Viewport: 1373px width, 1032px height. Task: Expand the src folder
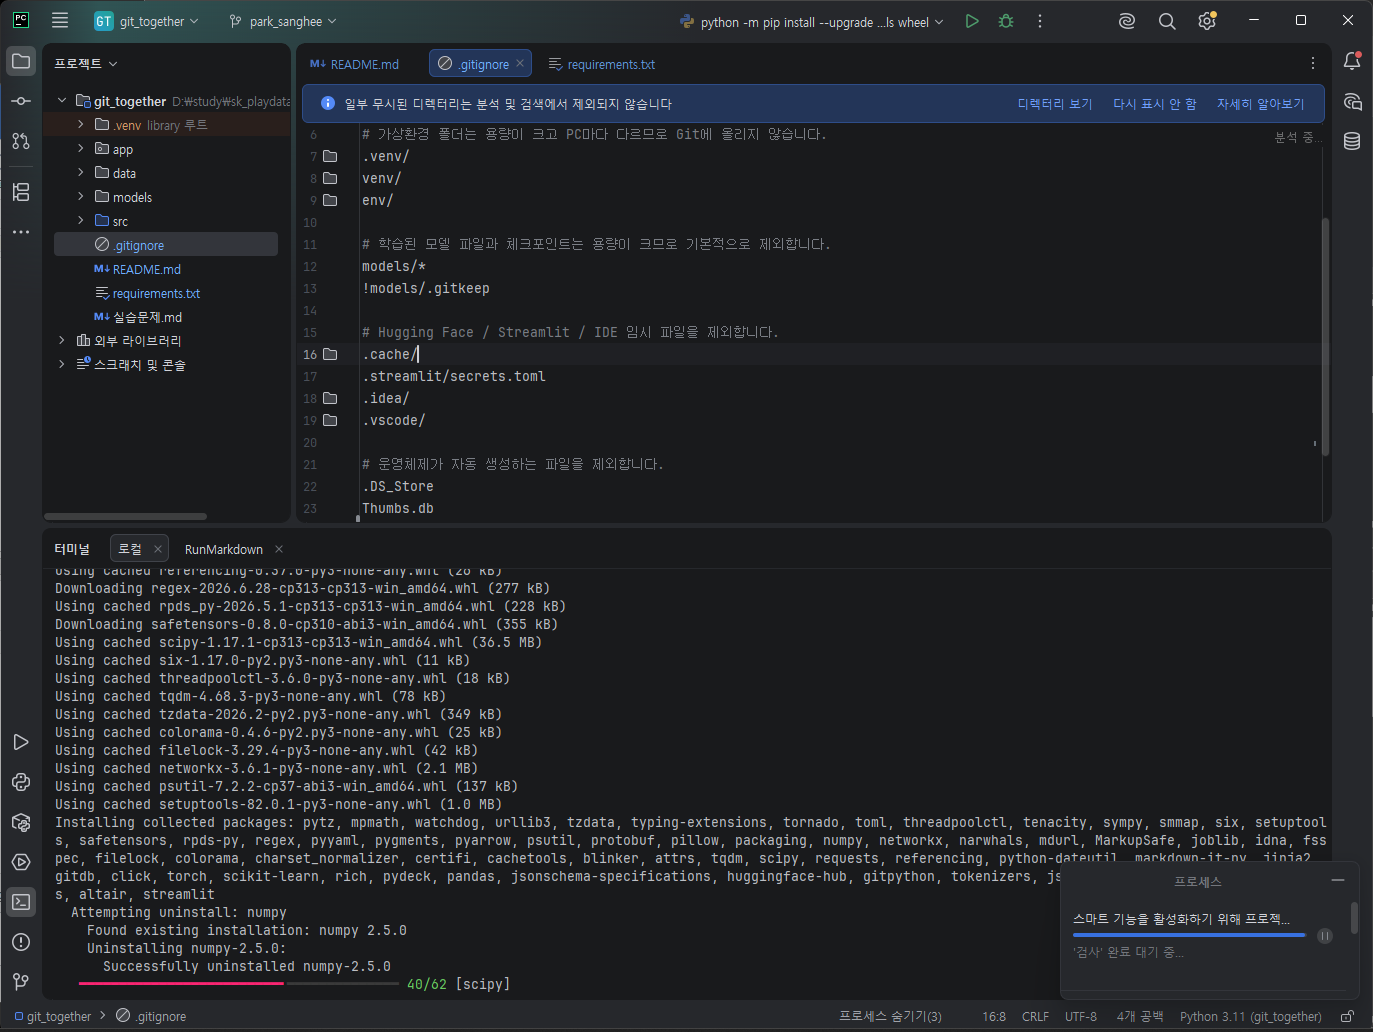click(81, 220)
